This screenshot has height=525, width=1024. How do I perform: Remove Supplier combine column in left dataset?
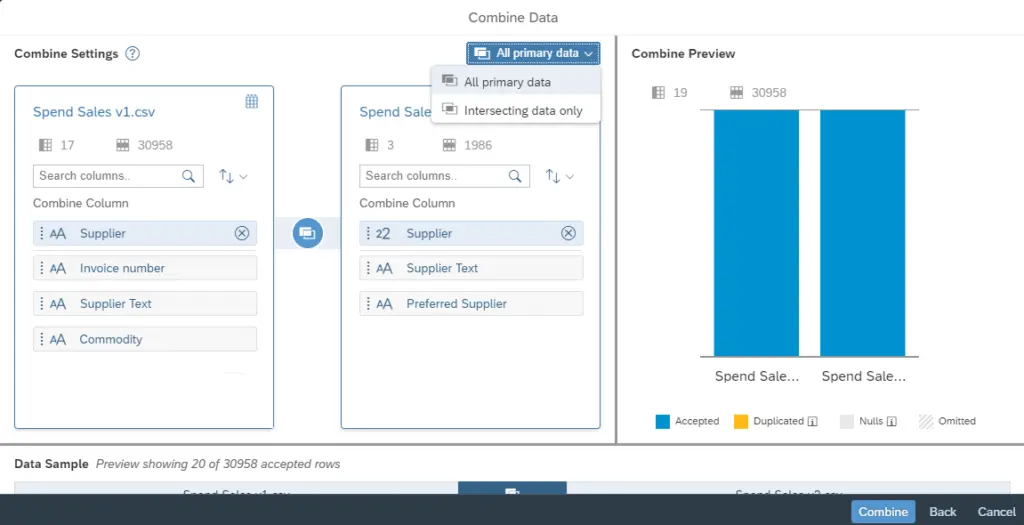241,233
